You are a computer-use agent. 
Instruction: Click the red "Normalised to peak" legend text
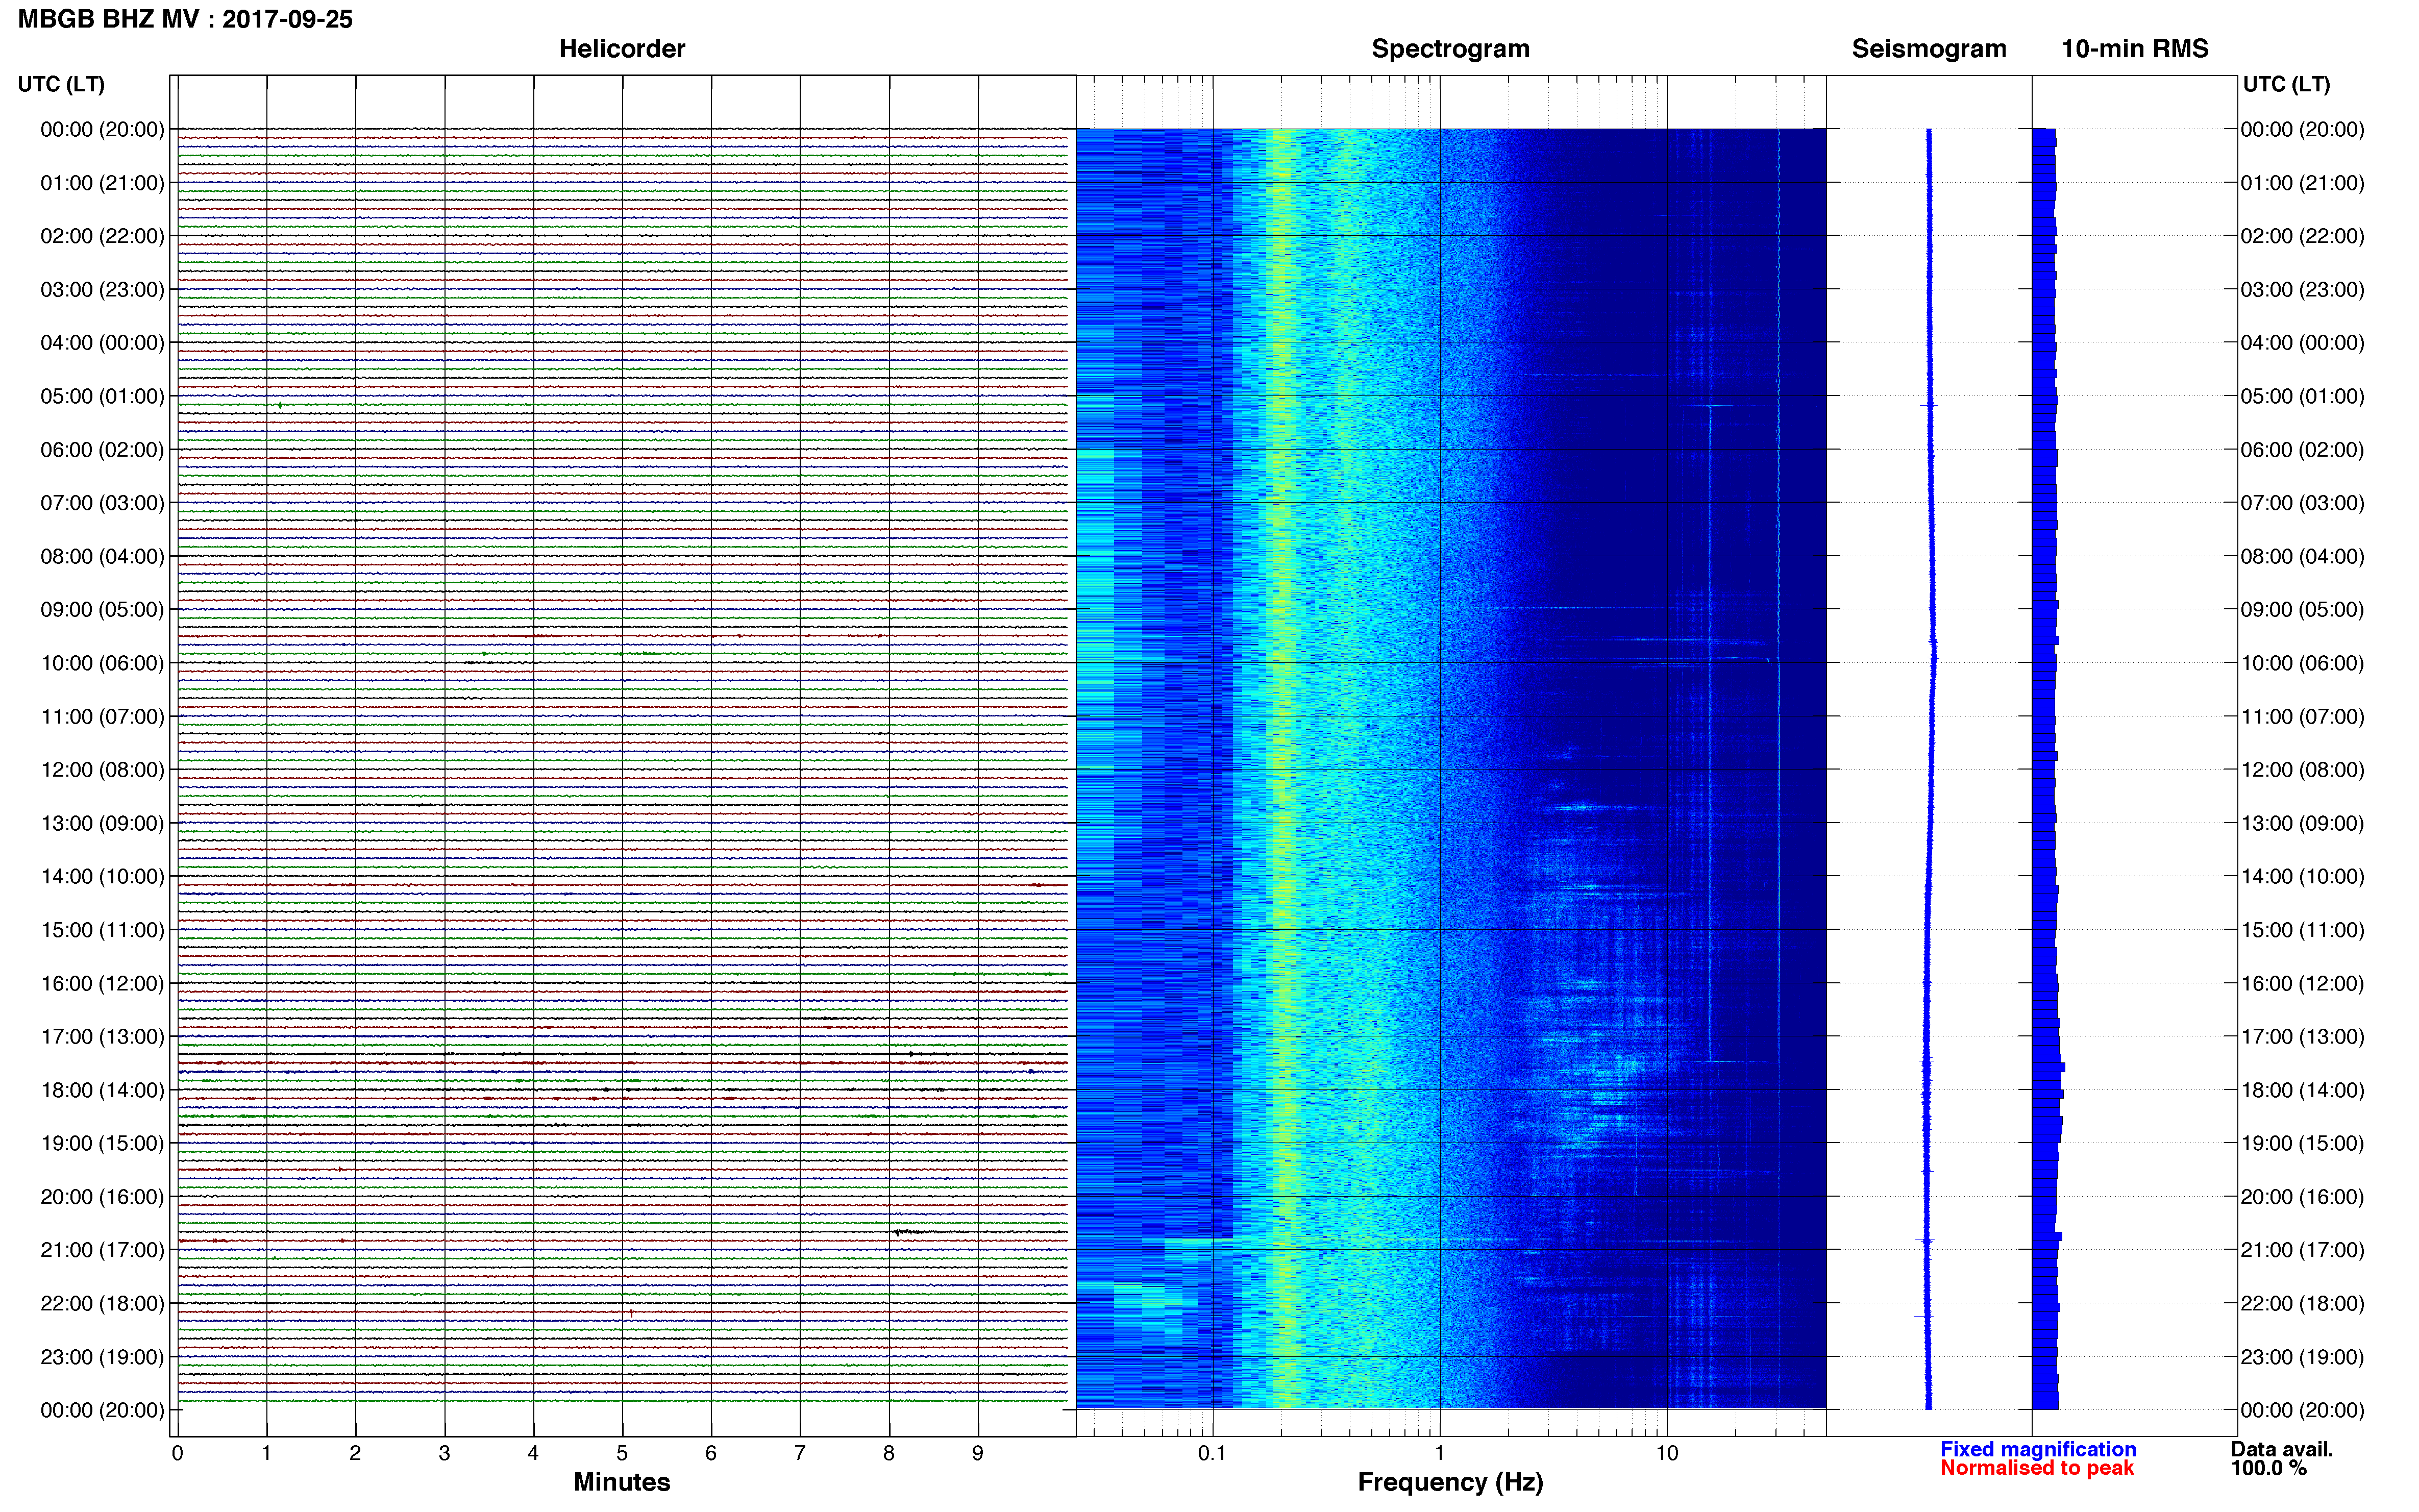pyautogui.click(x=2036, y=1468)
